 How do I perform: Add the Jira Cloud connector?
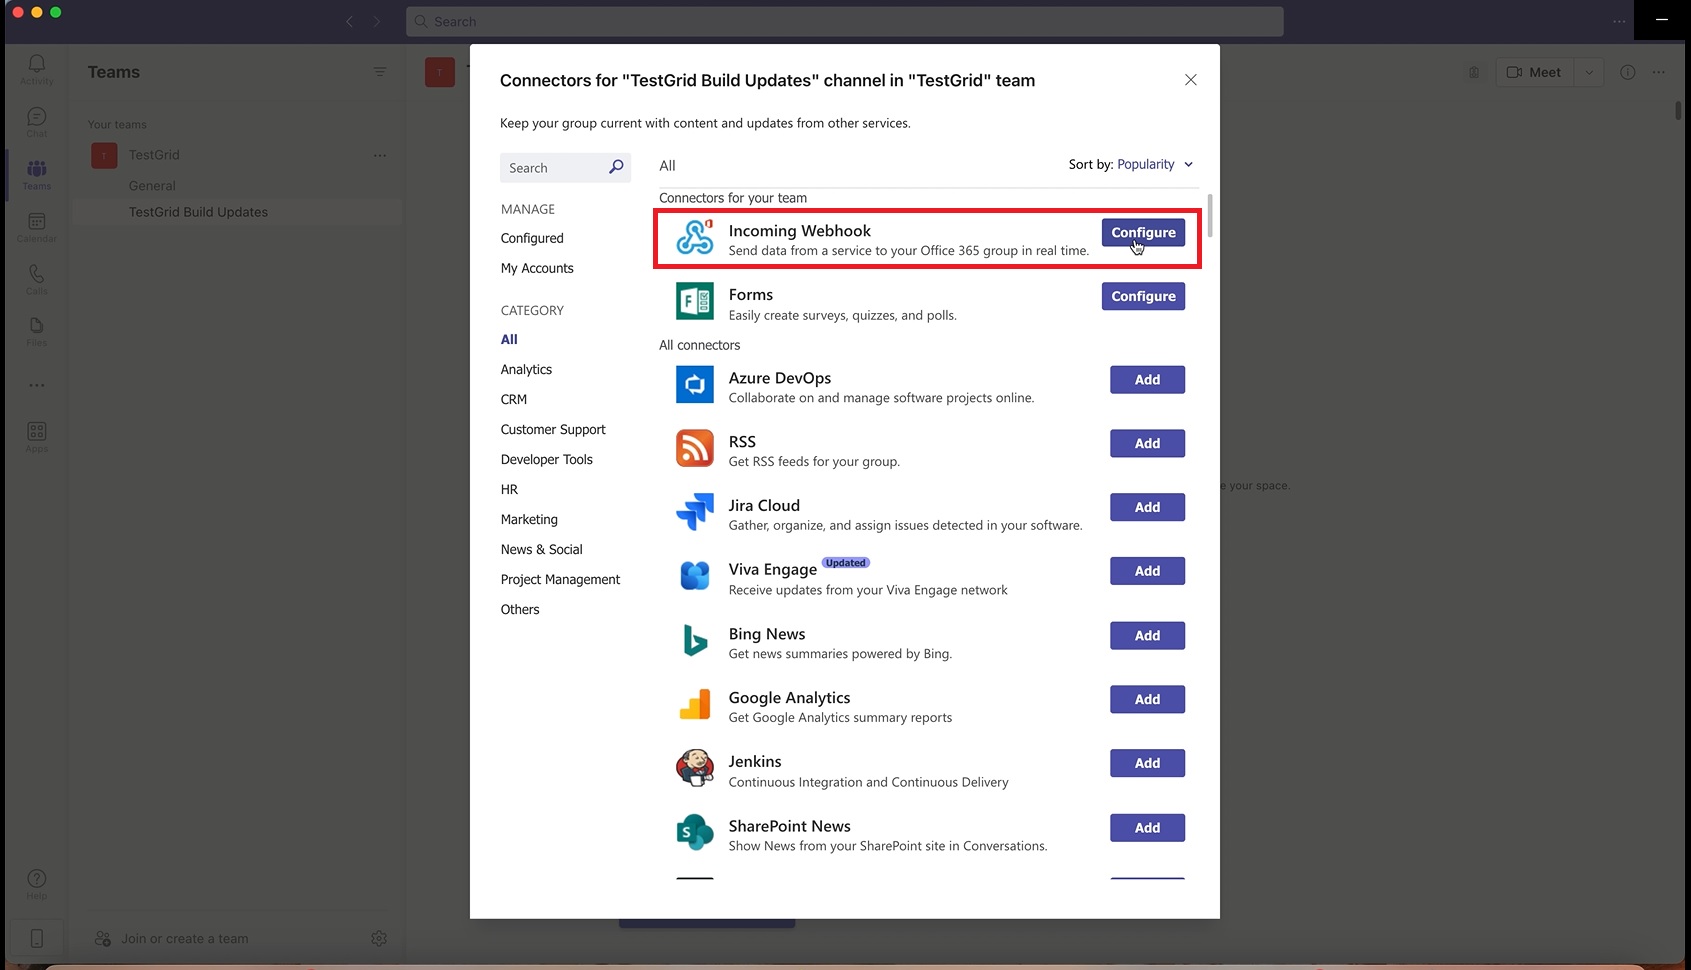(1147, 507)
